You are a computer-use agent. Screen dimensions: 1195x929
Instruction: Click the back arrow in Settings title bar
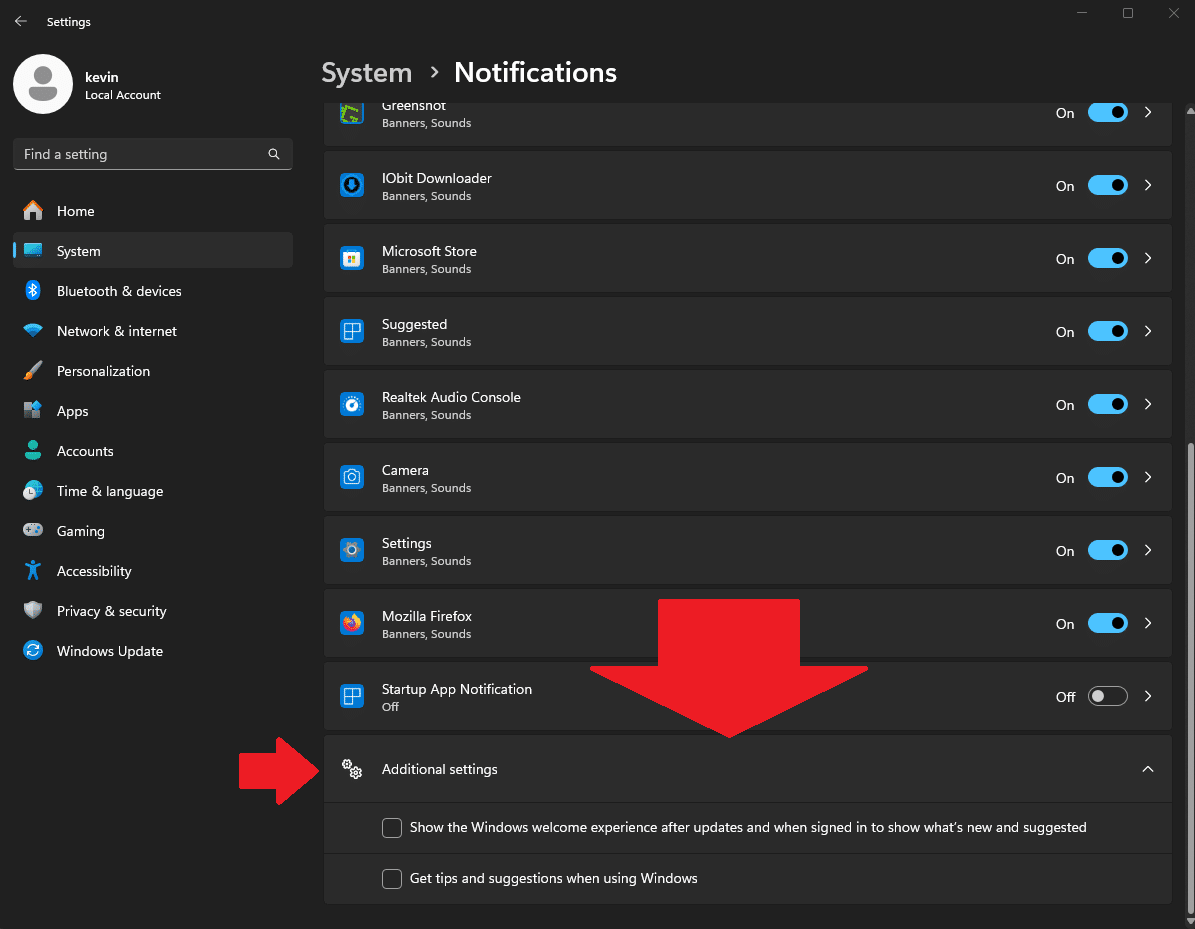pos(21,21)
